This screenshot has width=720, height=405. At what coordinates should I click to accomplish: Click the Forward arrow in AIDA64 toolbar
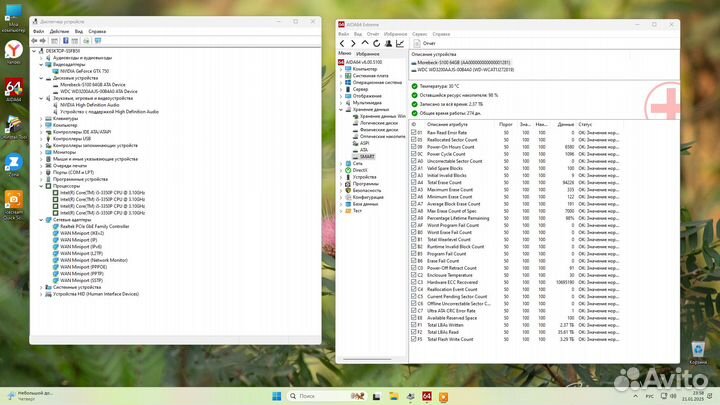point(353,43)
